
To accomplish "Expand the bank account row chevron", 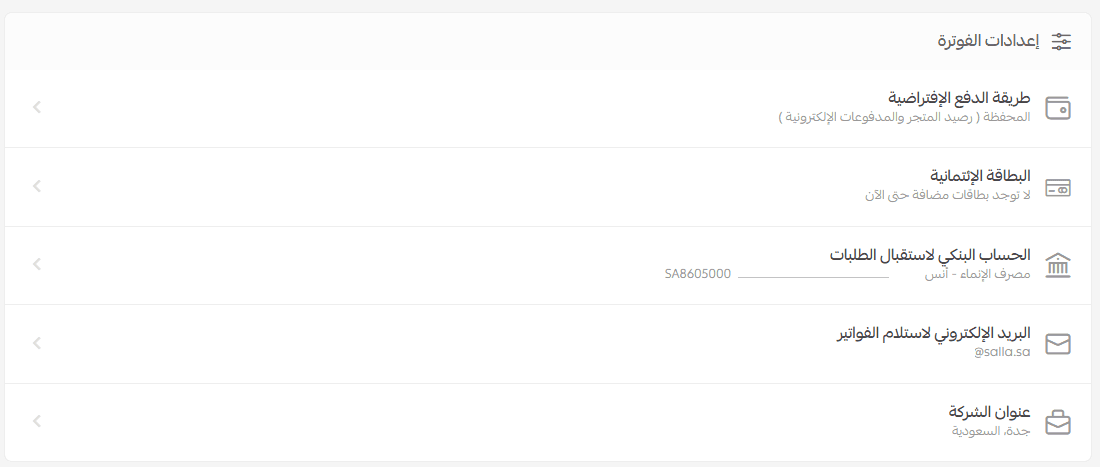I will [37, 264].
